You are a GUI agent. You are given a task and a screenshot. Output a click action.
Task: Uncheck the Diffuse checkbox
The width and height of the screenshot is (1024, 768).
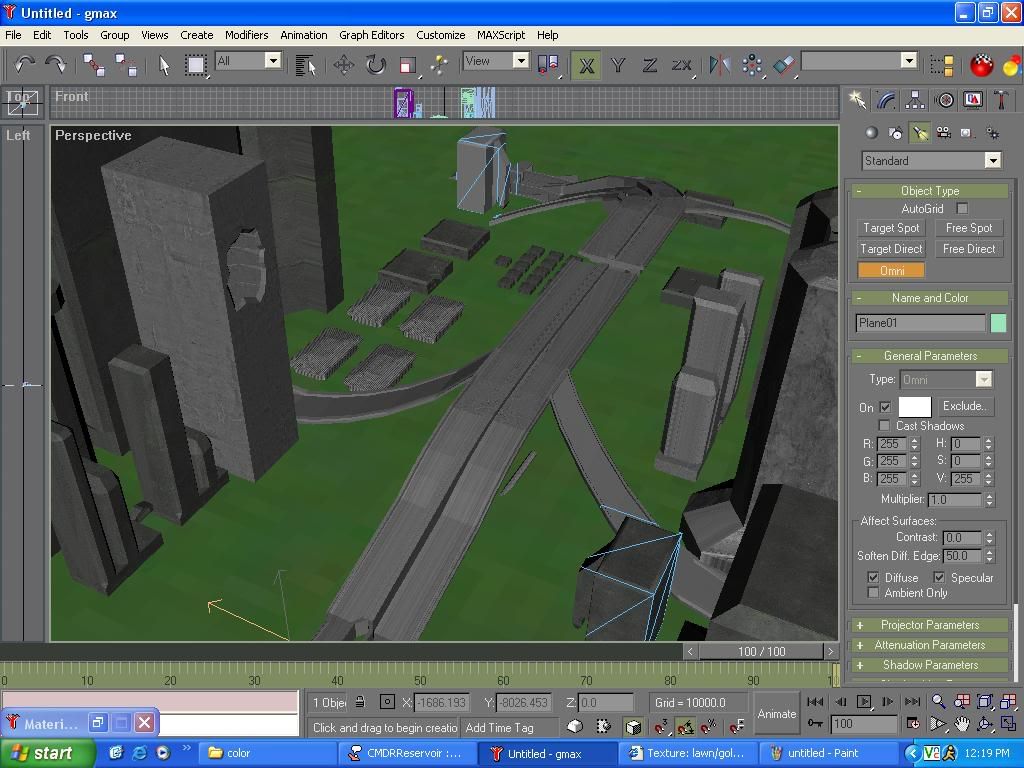coord(872,577)
